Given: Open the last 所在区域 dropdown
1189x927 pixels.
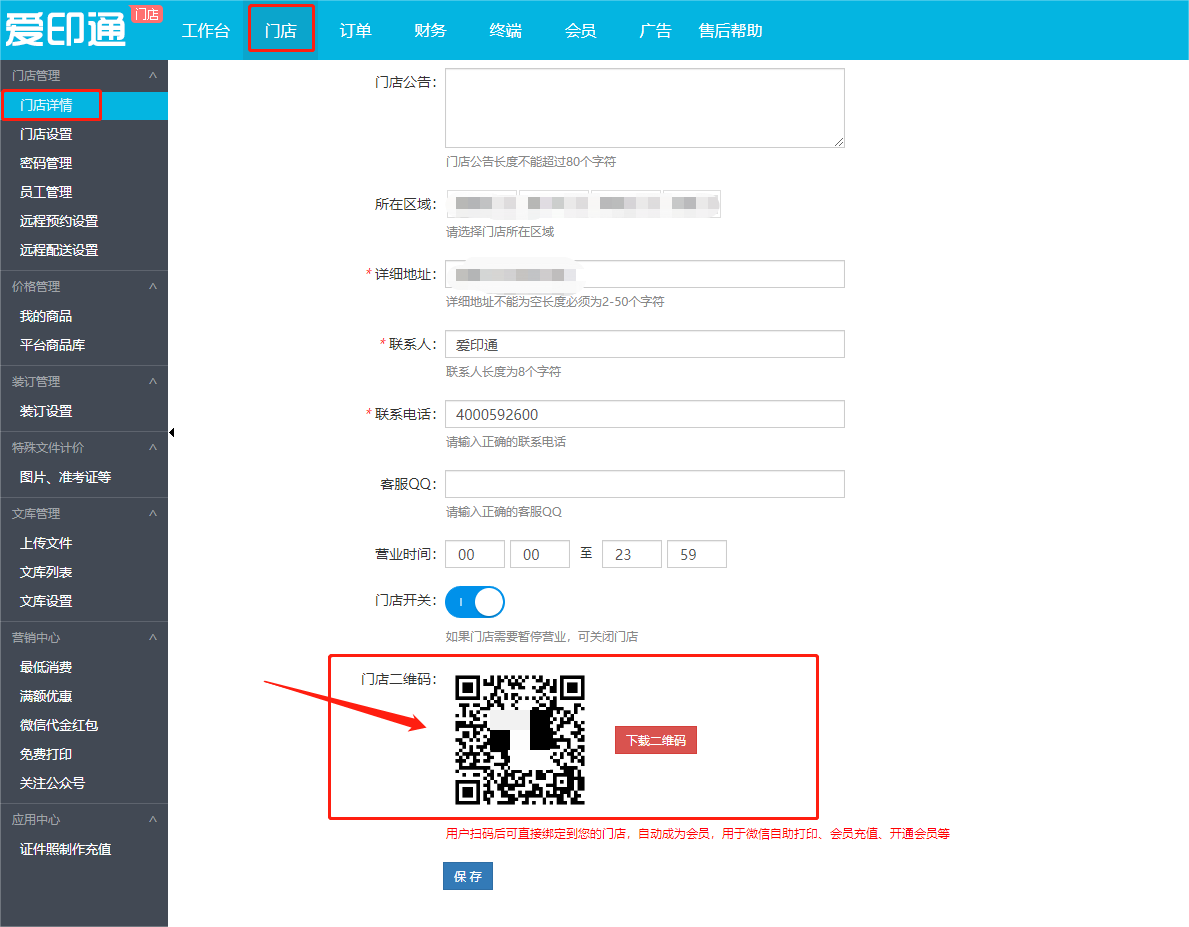Looking at the screenshot, I should pos(692,203).
